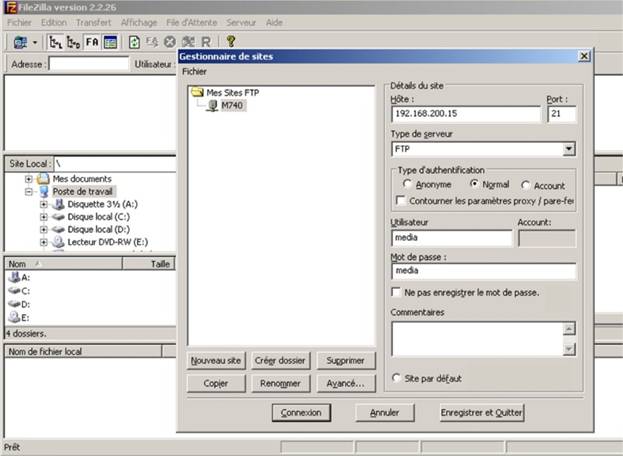Open the Site Manager toolbar icon
Viewport: 623px width, 456px height.
tap(20, 42)
